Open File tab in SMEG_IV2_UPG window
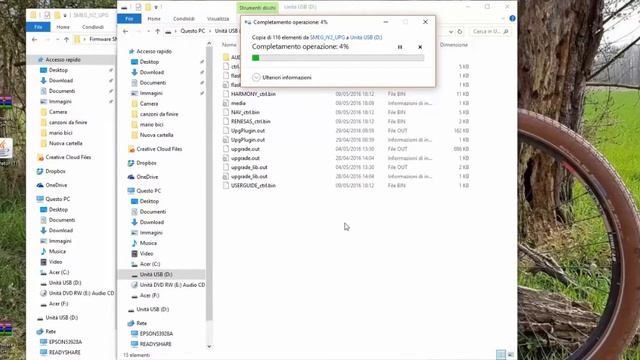 (x=38, y=27)
